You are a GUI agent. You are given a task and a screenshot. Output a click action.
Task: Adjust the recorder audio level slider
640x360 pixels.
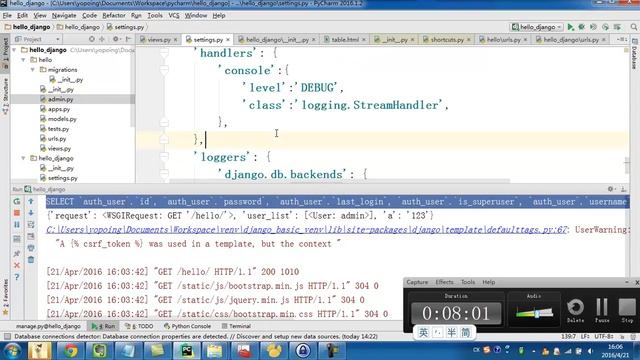[537, 313]
